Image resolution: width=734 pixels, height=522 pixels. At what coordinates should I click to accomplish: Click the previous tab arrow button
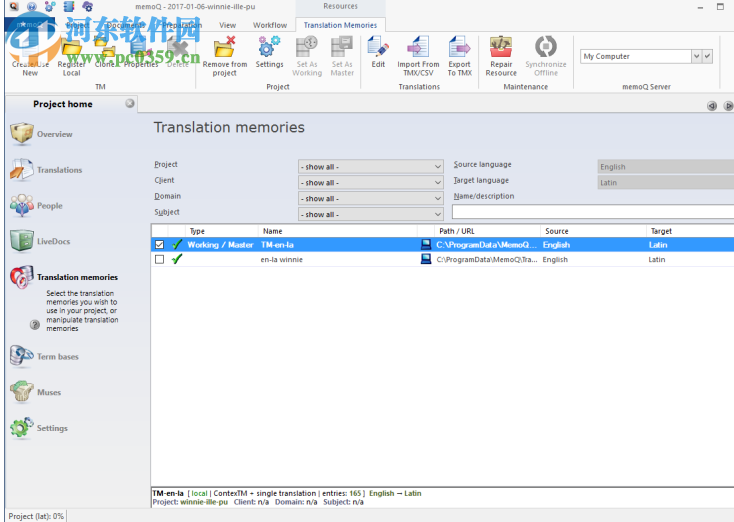(x=712, y=106)
